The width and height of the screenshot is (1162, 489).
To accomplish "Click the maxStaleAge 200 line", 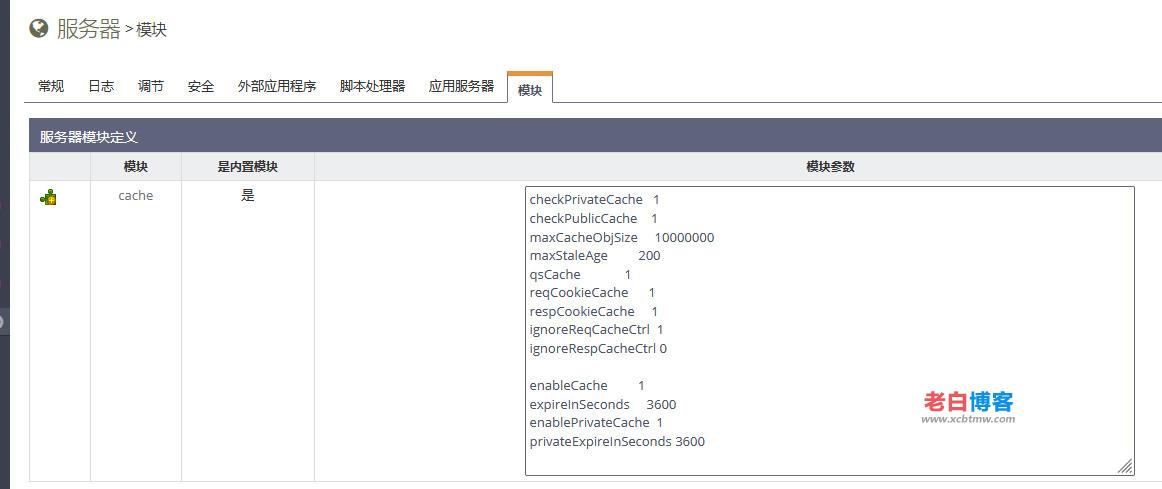I will (595, 256).
